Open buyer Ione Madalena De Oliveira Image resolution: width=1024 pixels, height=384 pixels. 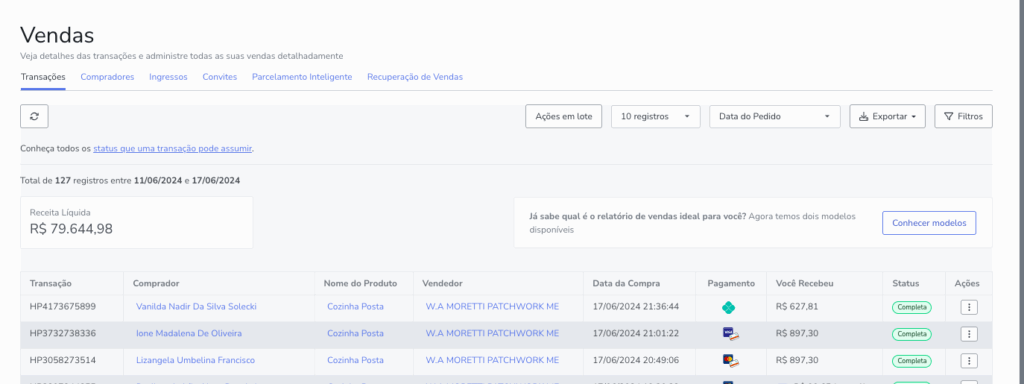(x=189, y=333)
